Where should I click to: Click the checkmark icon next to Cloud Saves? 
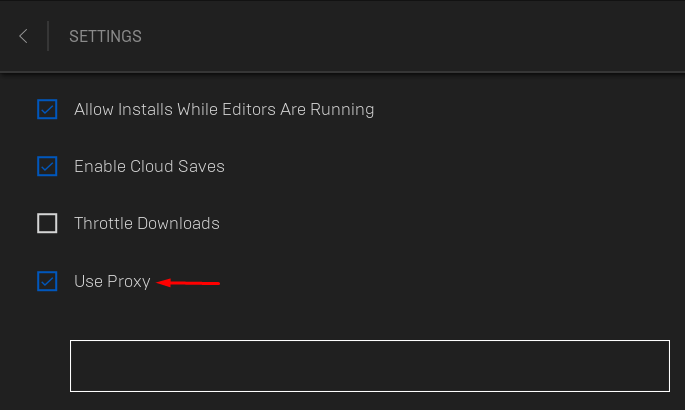pos(47,166)
